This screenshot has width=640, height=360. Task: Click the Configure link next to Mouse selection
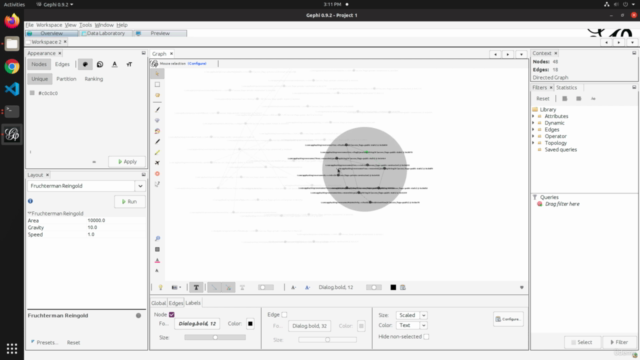click(x=197, y=64)
